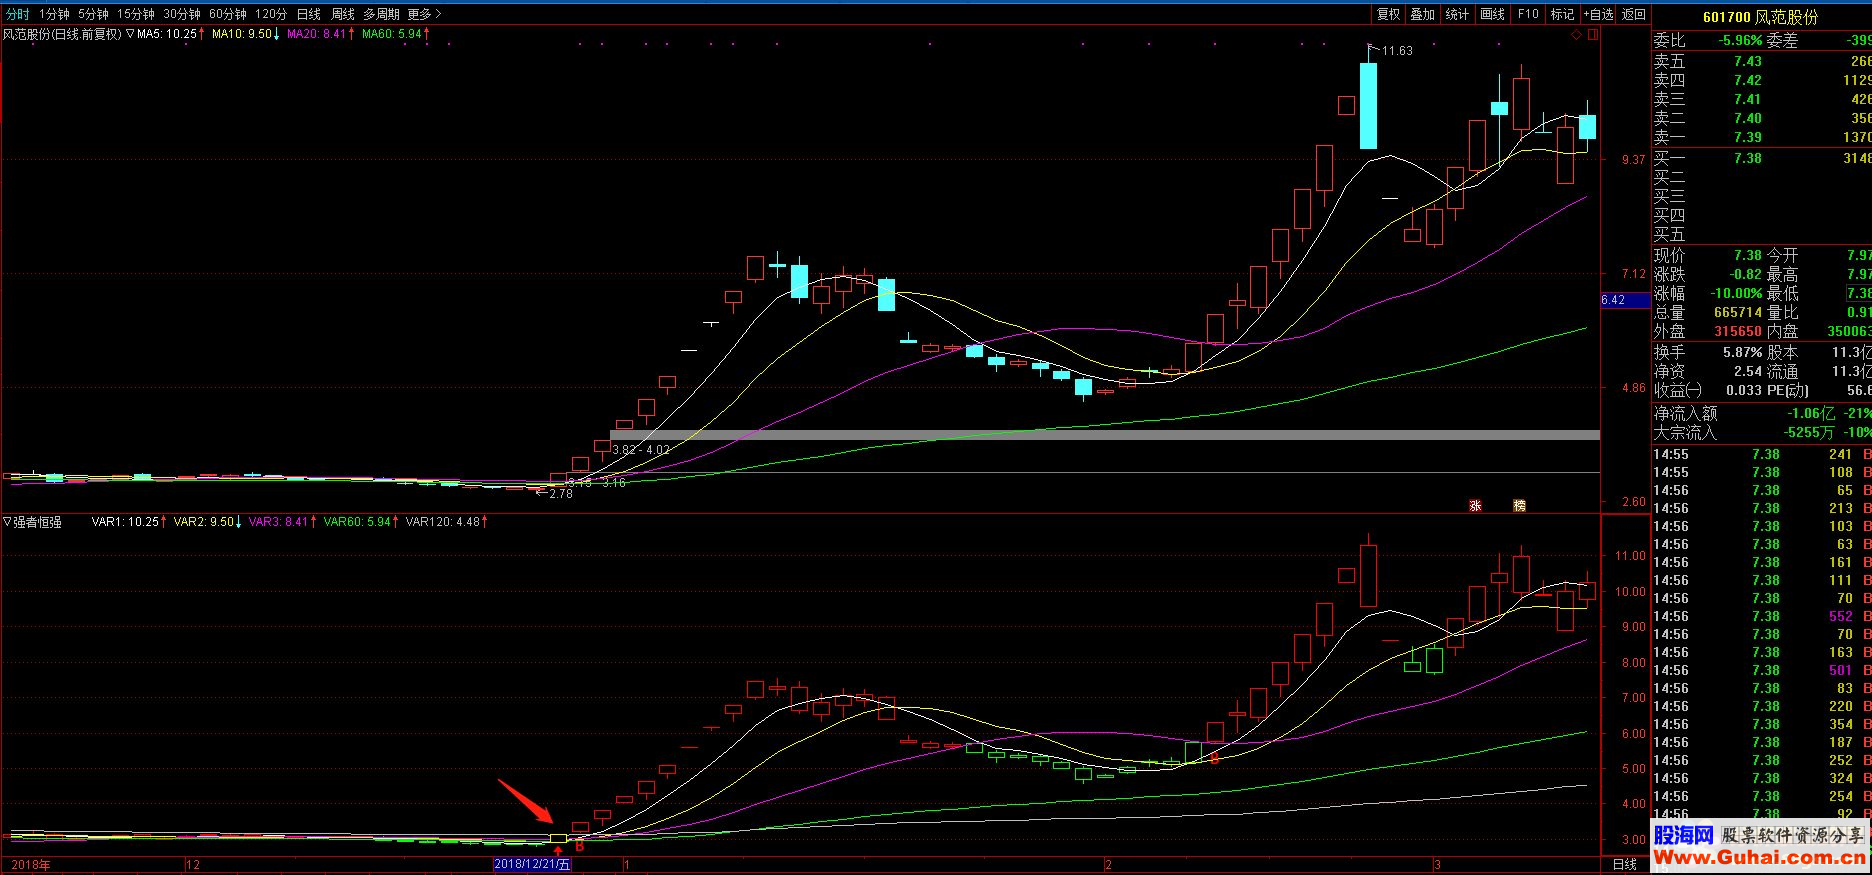Expand the 更多 periods menu
The image size is (1872, 875).
pyautogui.click(x=424, y=14)
